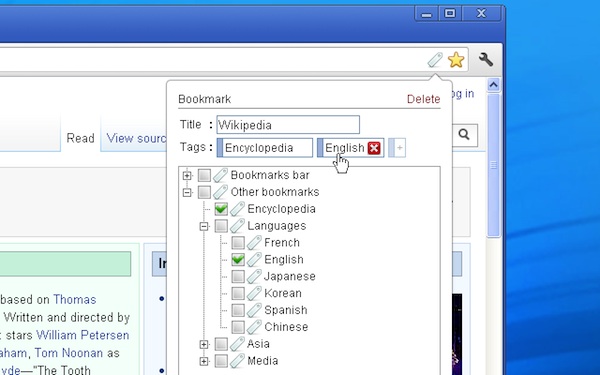Check the Japanese checkbox
The height and width of the screenshot is (375, 600).
pos(238,276)
